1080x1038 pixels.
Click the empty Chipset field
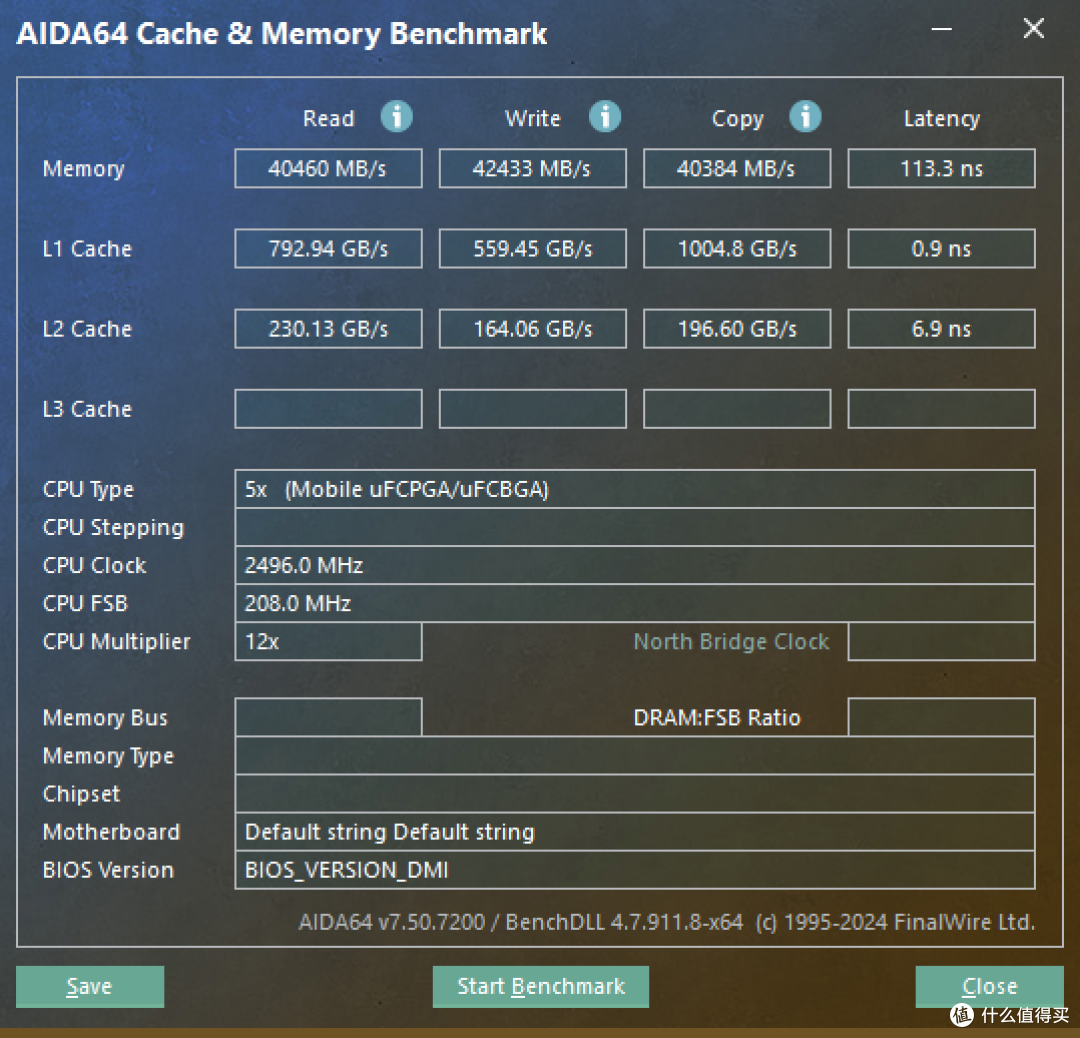tap(634, 793)
